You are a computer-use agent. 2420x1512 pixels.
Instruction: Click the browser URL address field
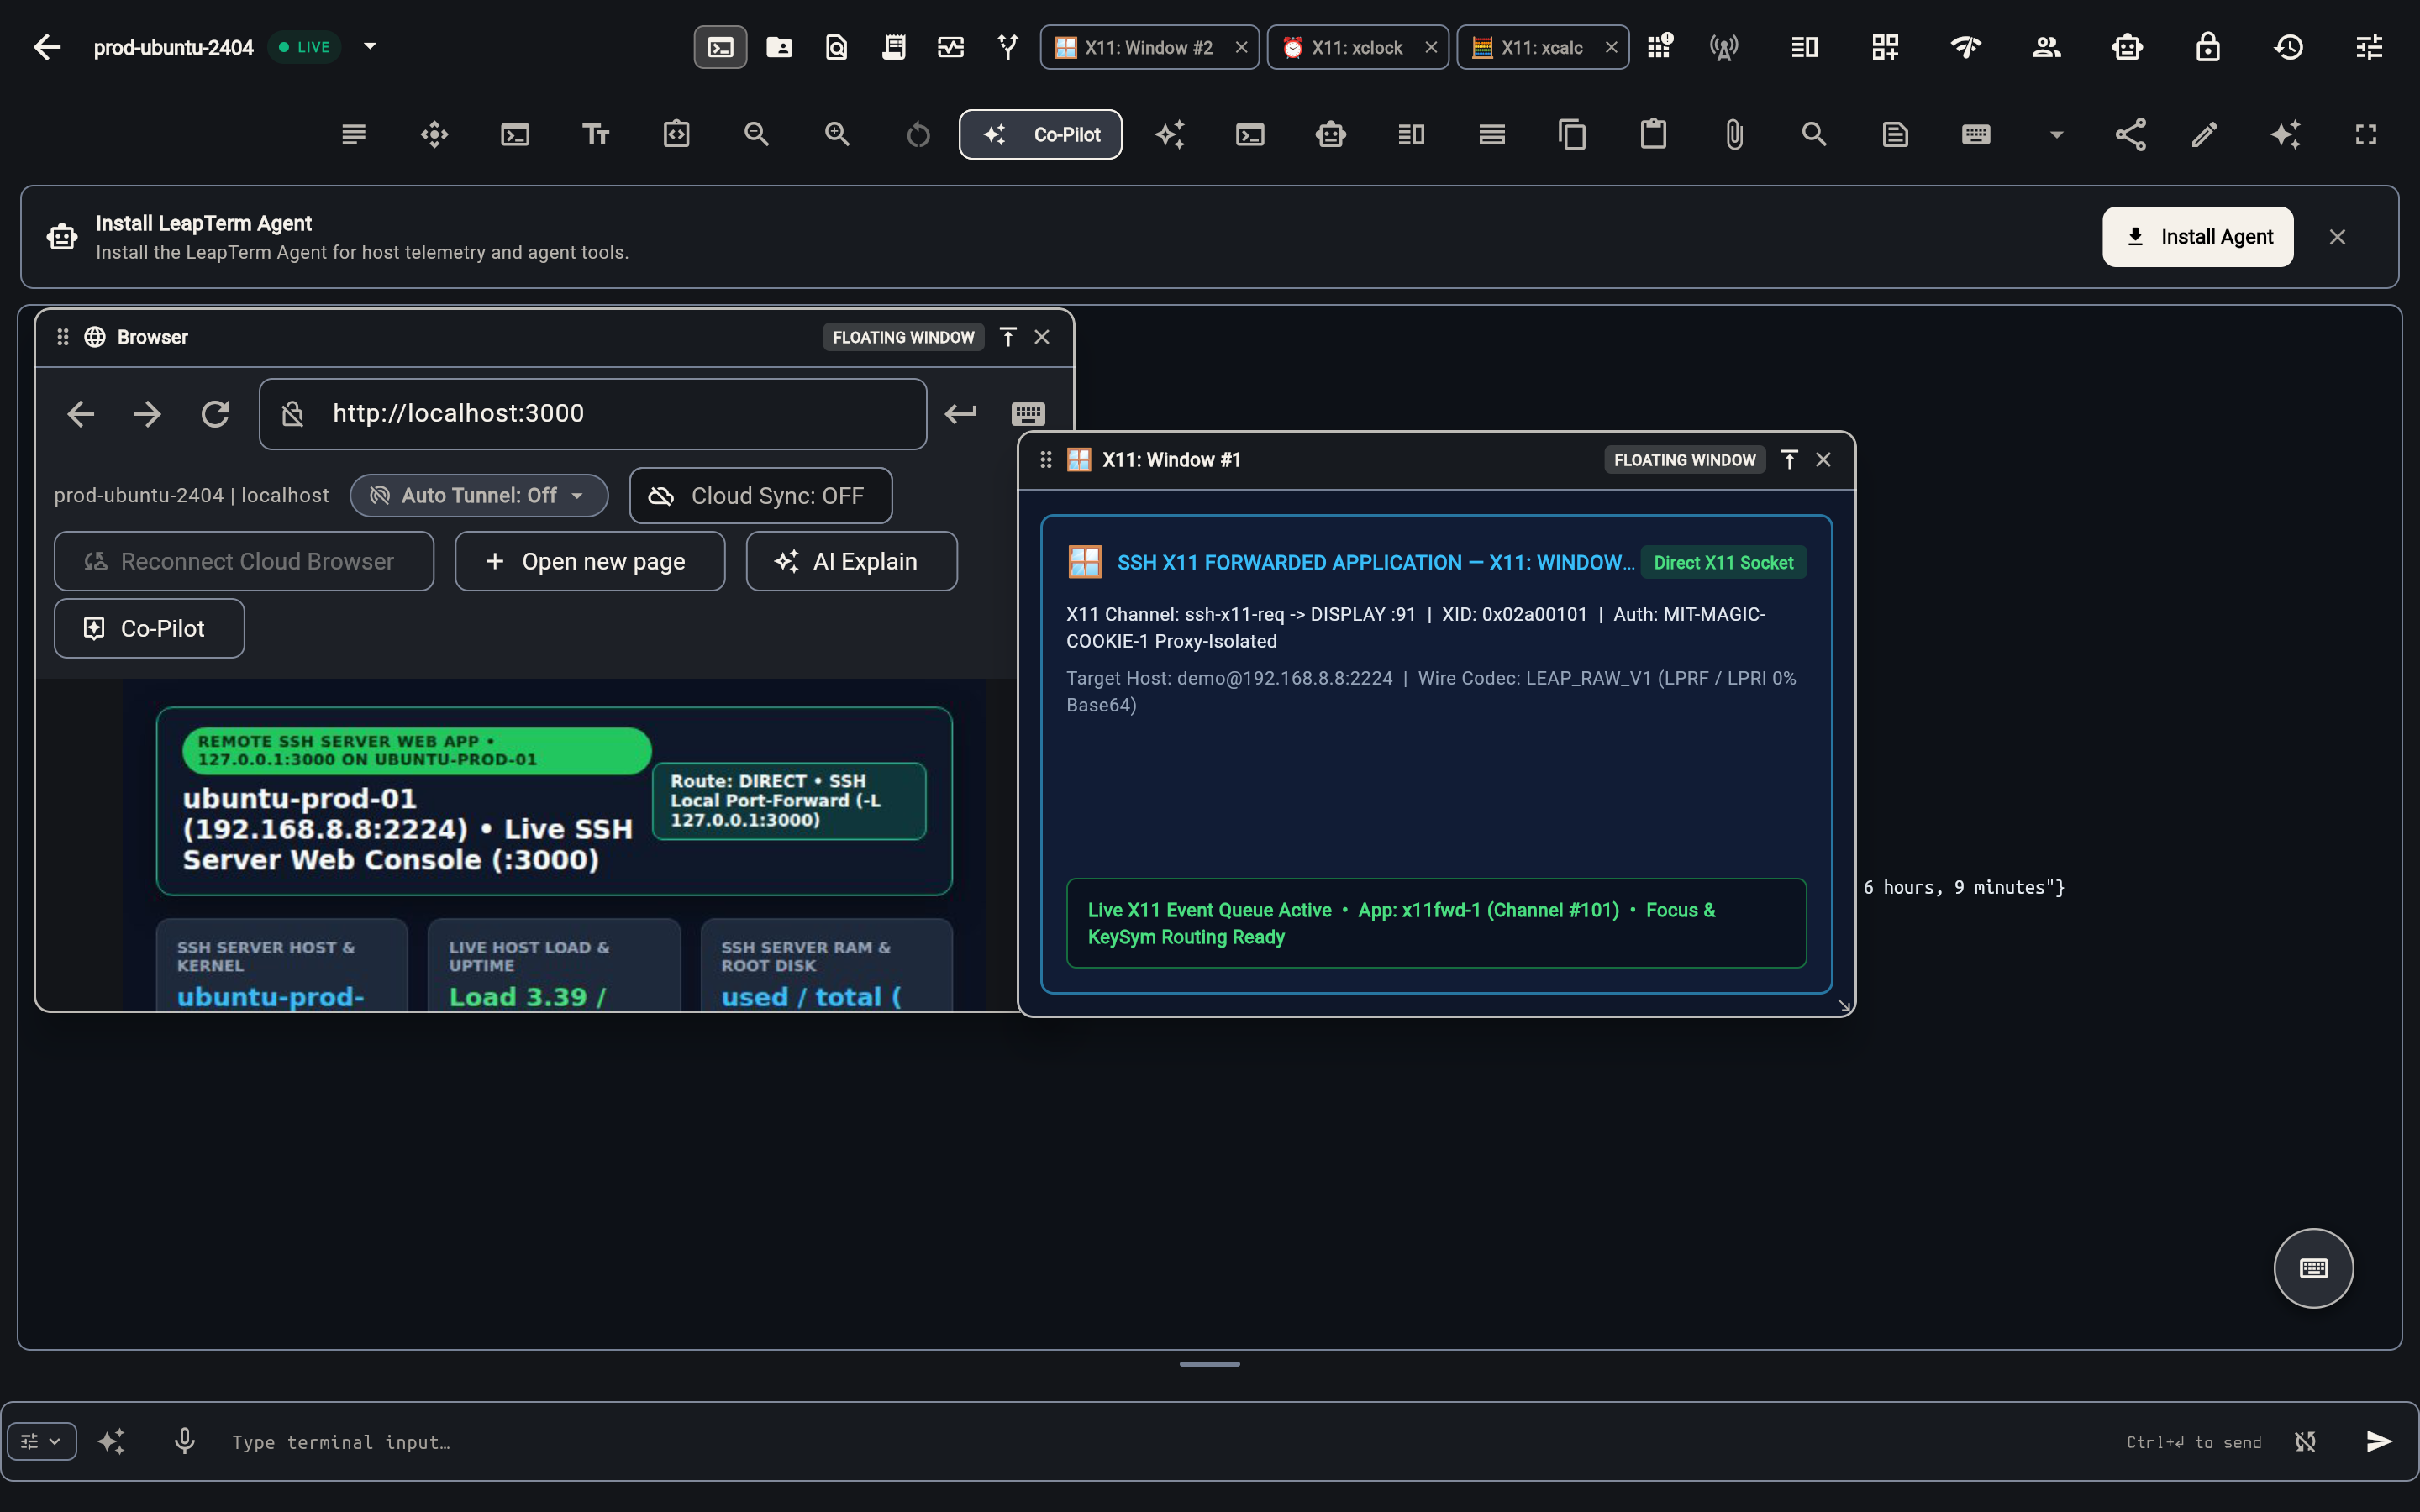pos(592,414)
